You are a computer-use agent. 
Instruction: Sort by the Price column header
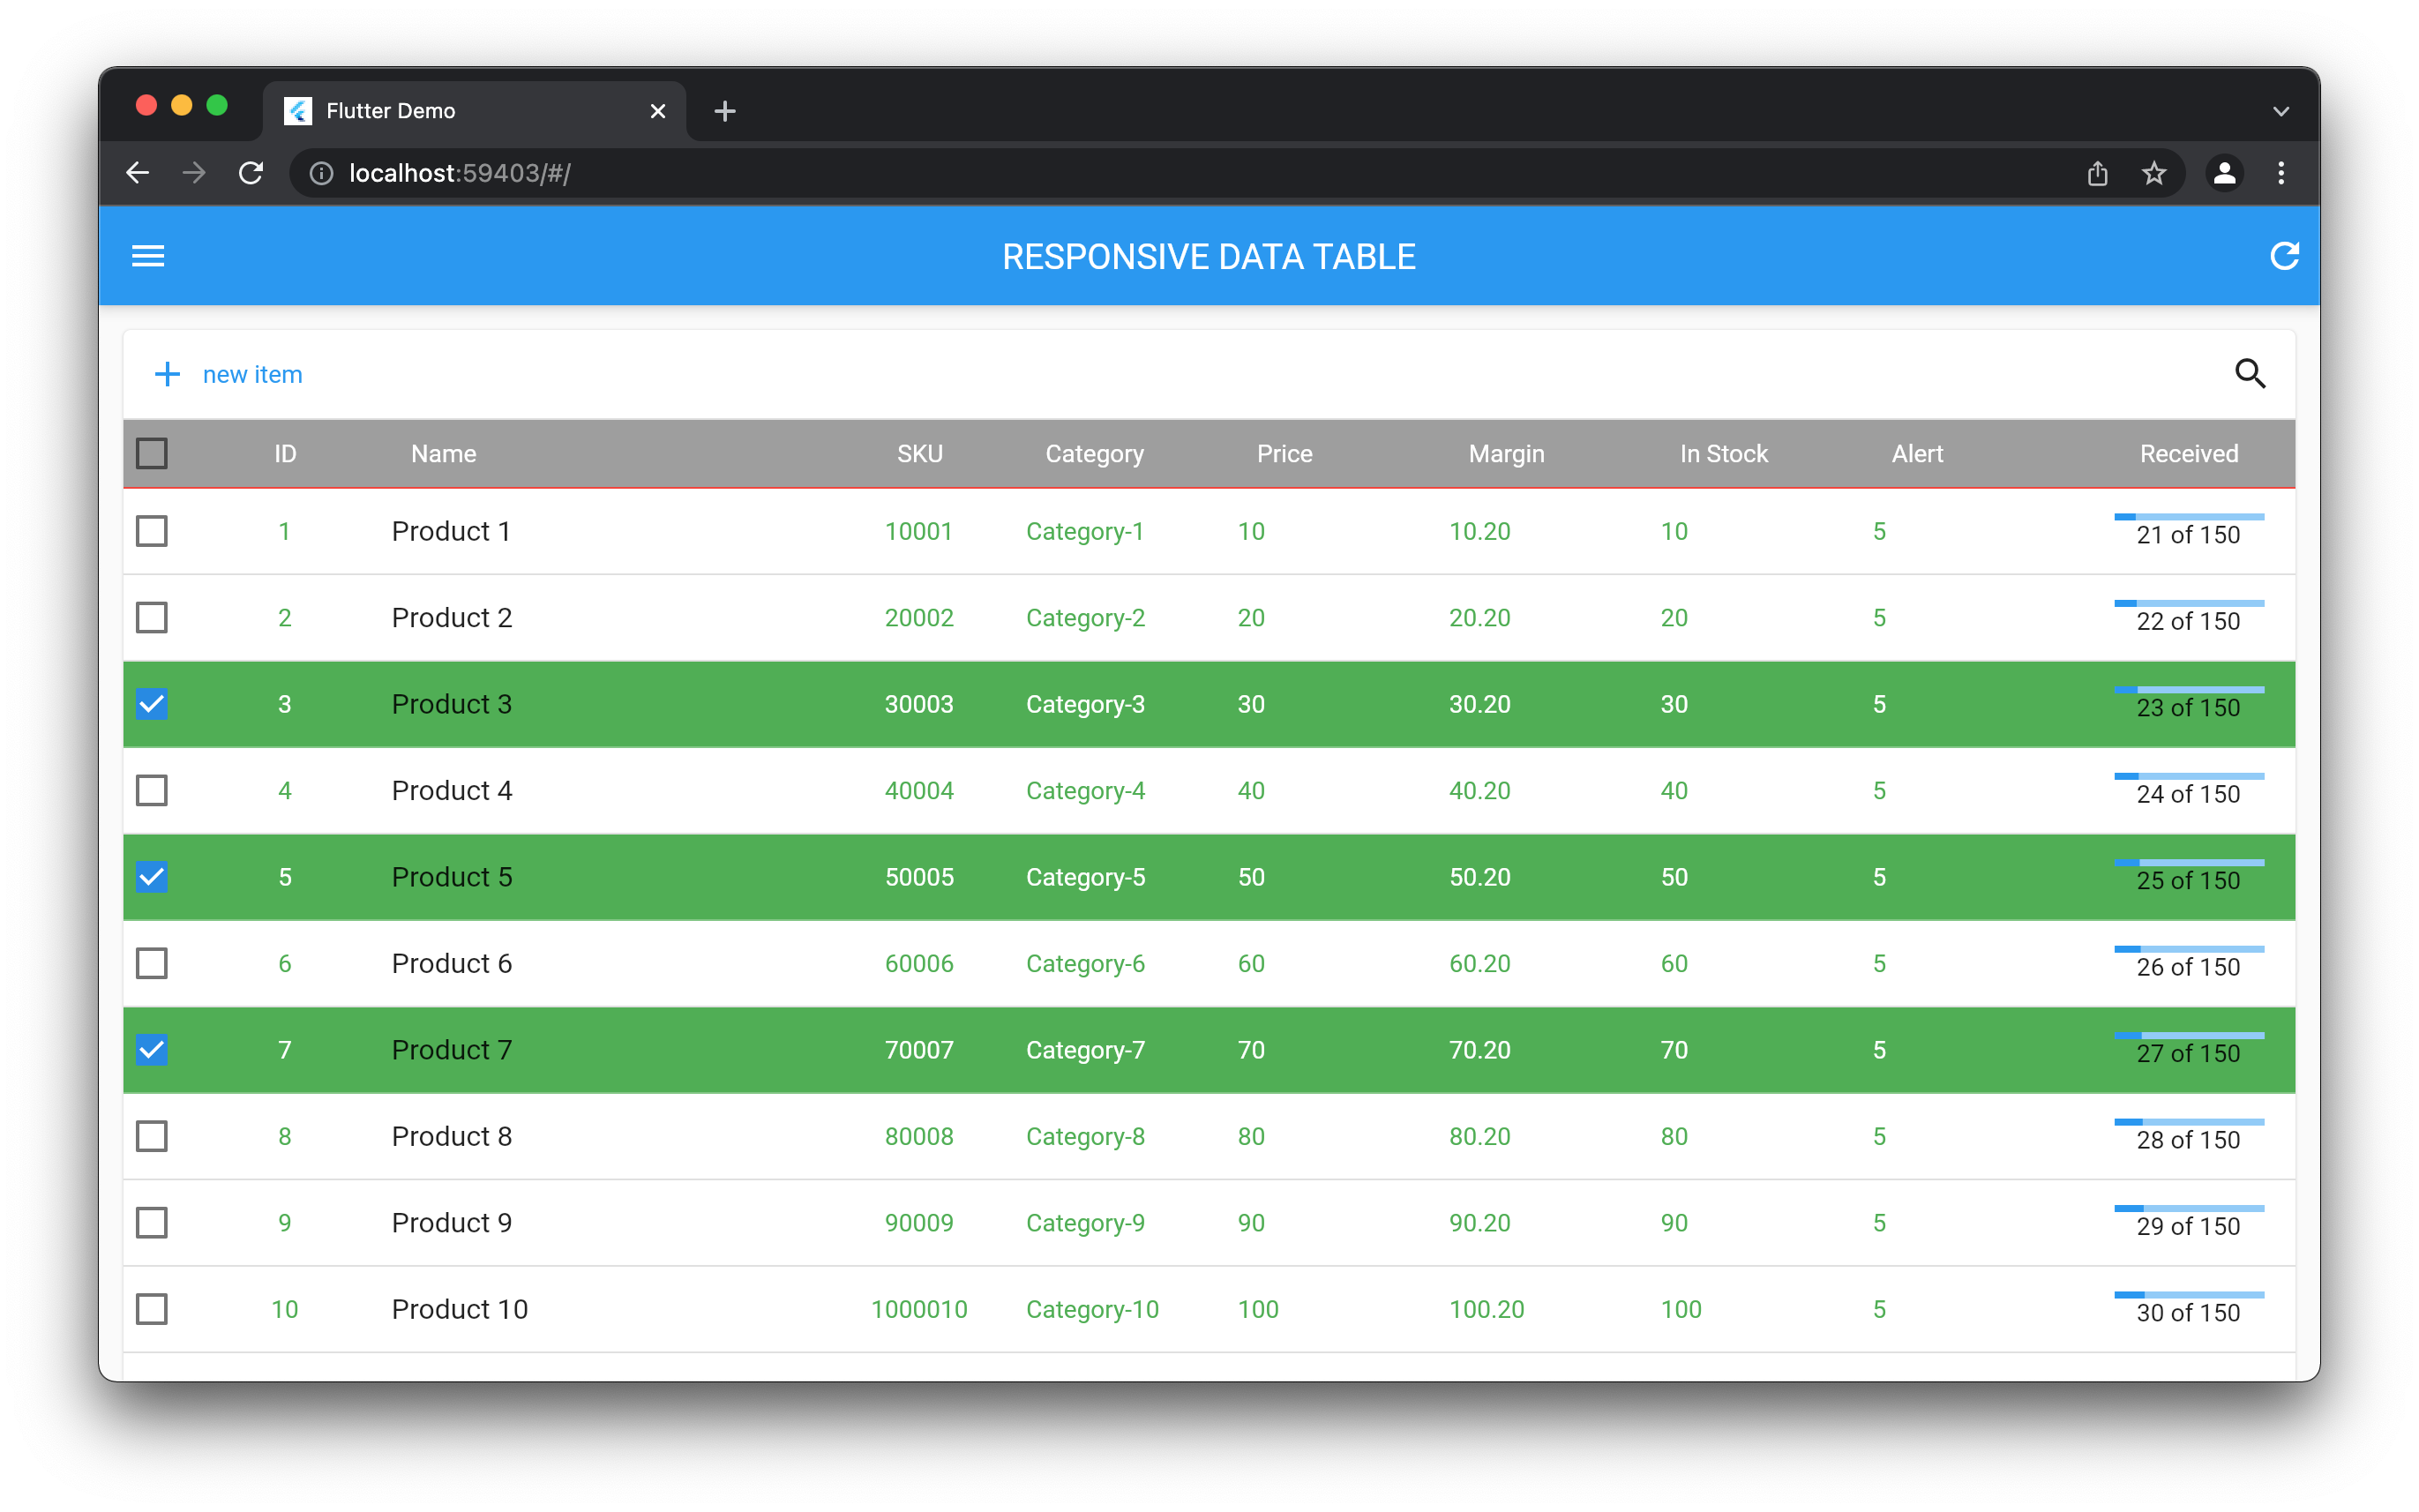(1284, 454)
